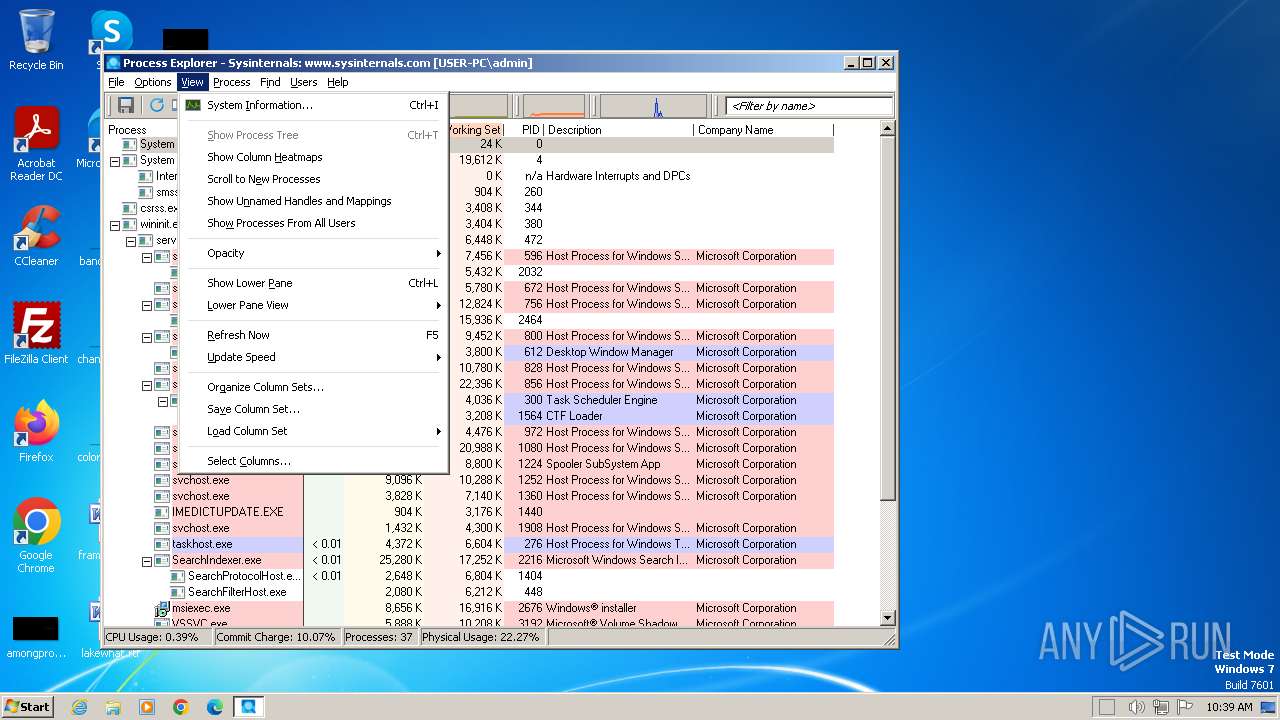The height and width of the screenshot is (720, 1280).
Task: Select the SearchIndexer.exe process row
Action: [469, 560]
